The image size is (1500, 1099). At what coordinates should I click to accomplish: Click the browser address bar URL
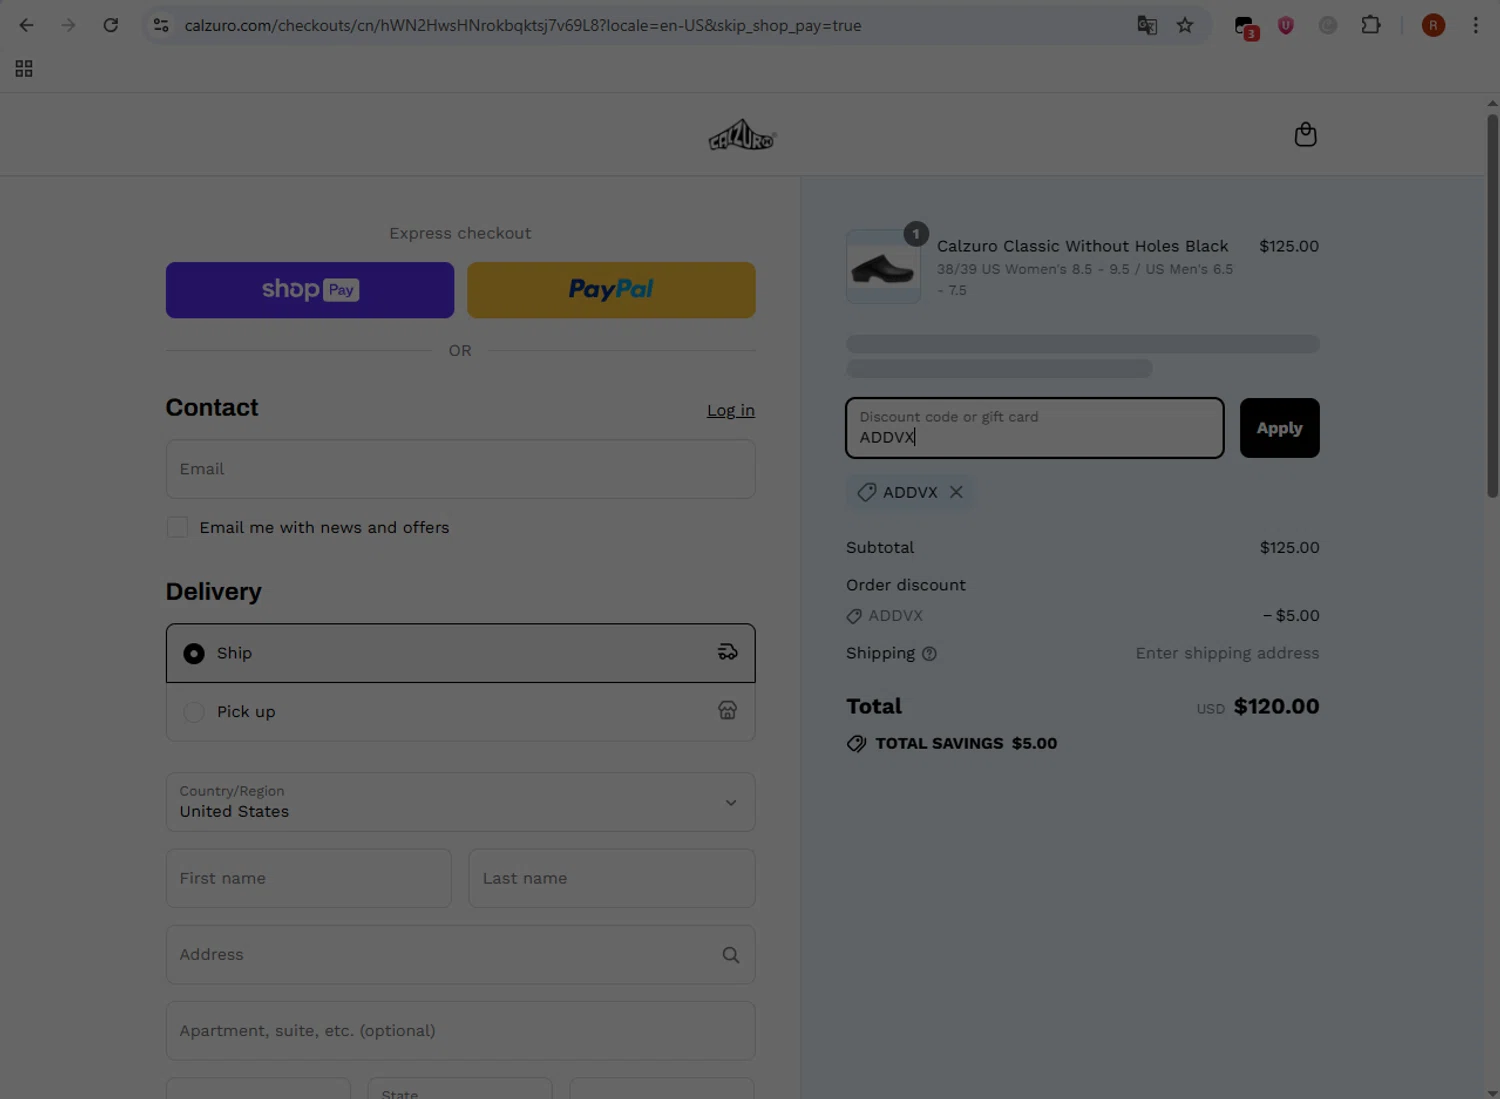pyautogui.click(x=523, y=25)
